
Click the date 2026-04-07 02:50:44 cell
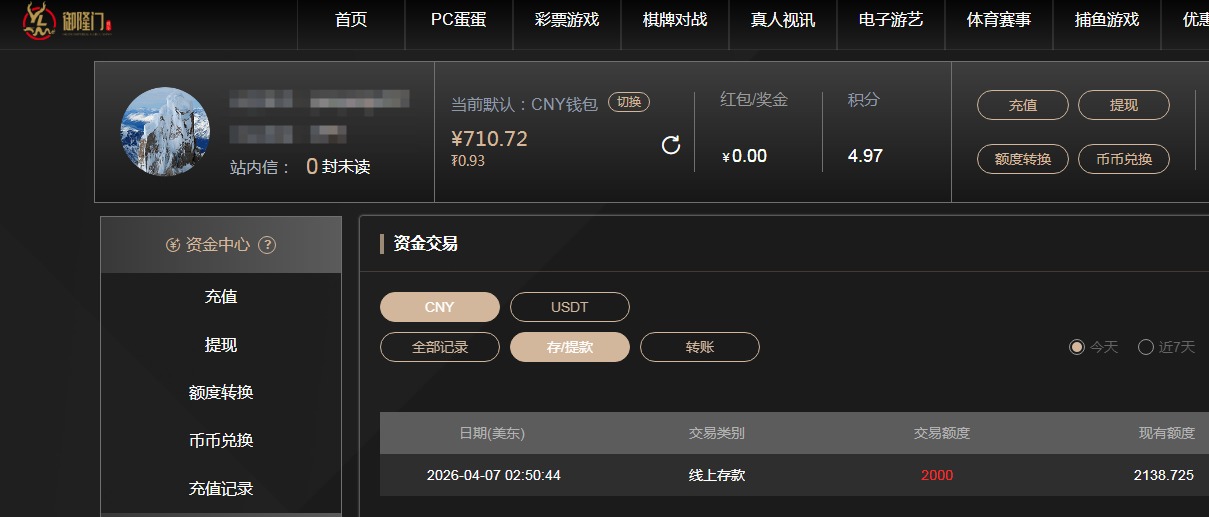point(493,475)
